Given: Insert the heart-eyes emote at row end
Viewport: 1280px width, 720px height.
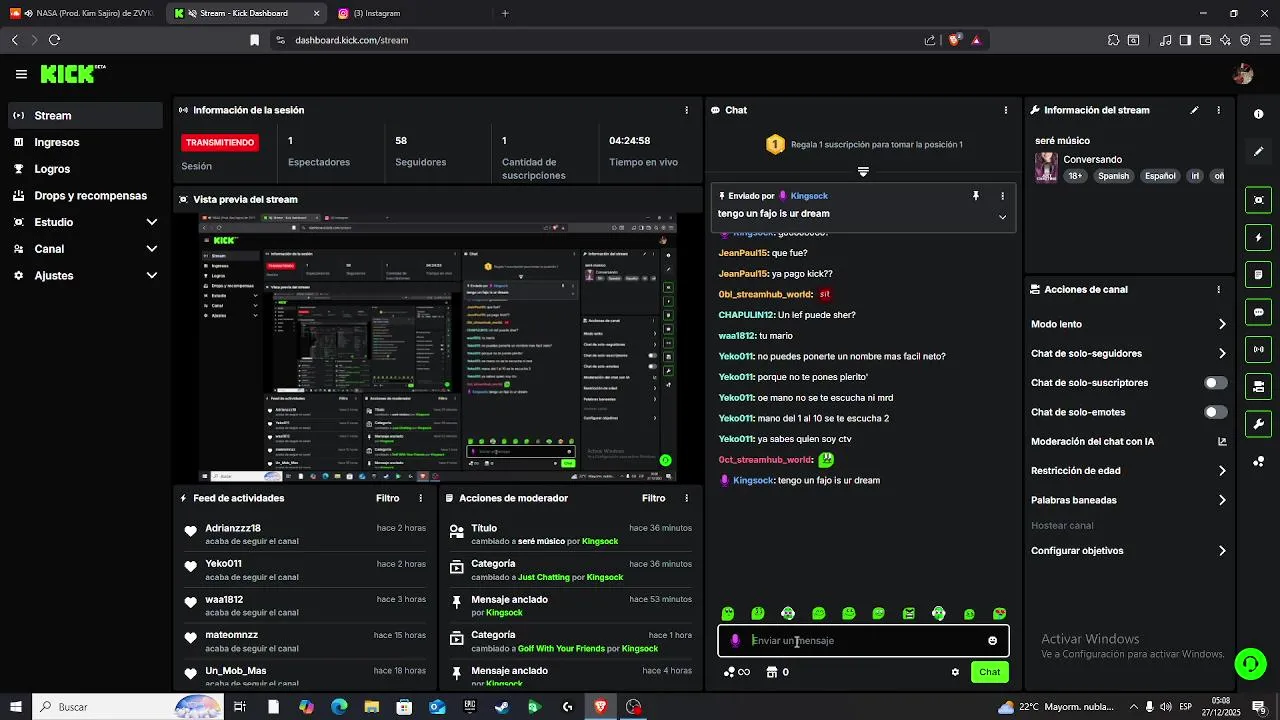Looking at the screenshot, I should (x=999, y=614).
